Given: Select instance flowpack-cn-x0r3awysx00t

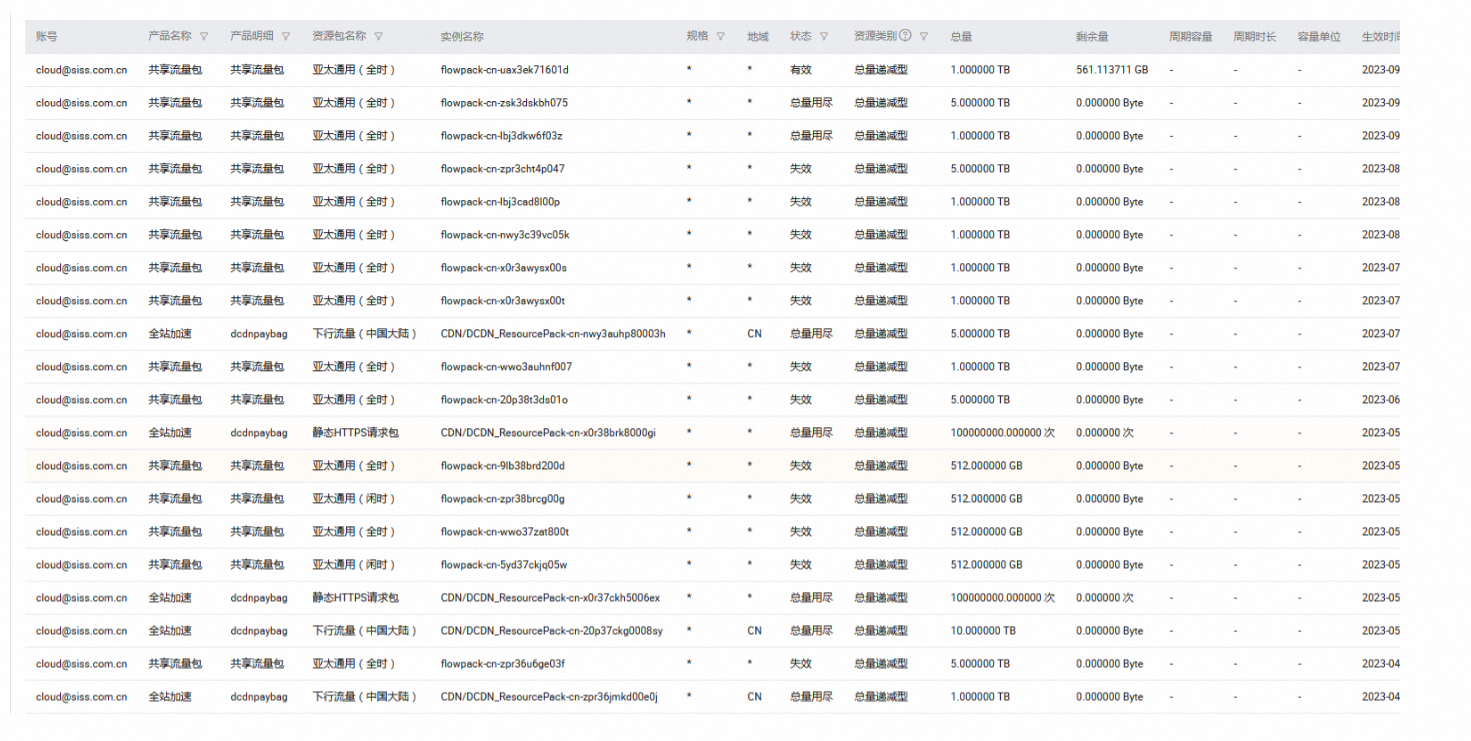Looking at the screenshot, I should pos(503,301).
